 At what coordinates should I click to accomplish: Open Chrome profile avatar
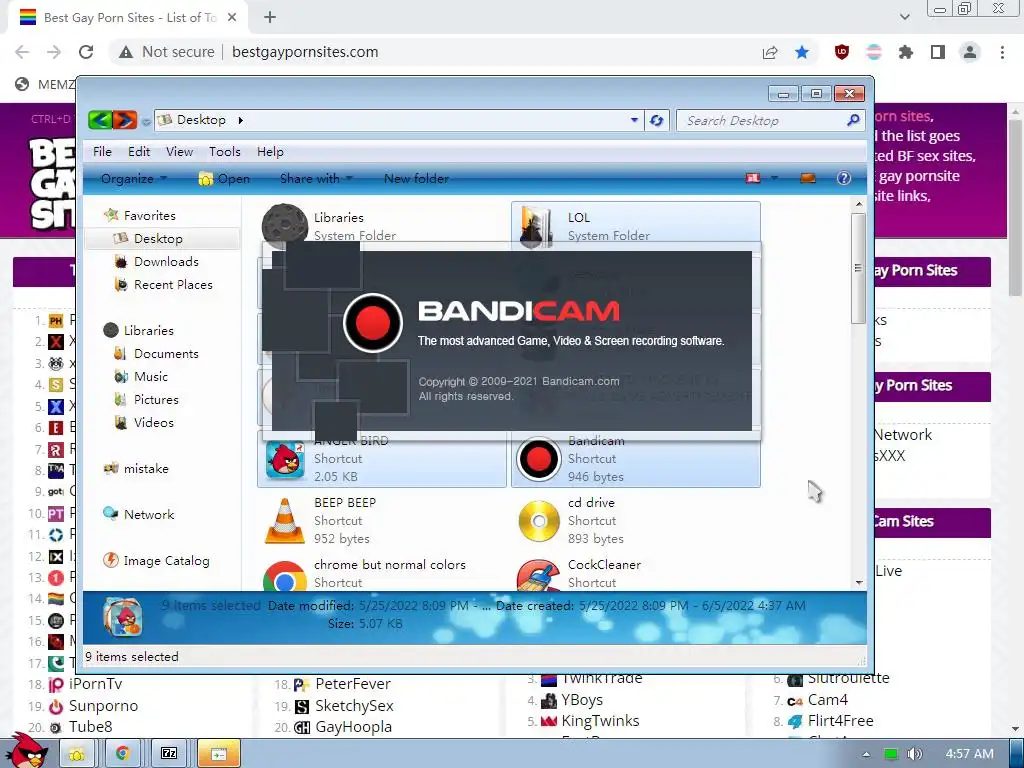click(x=970, y=52)
